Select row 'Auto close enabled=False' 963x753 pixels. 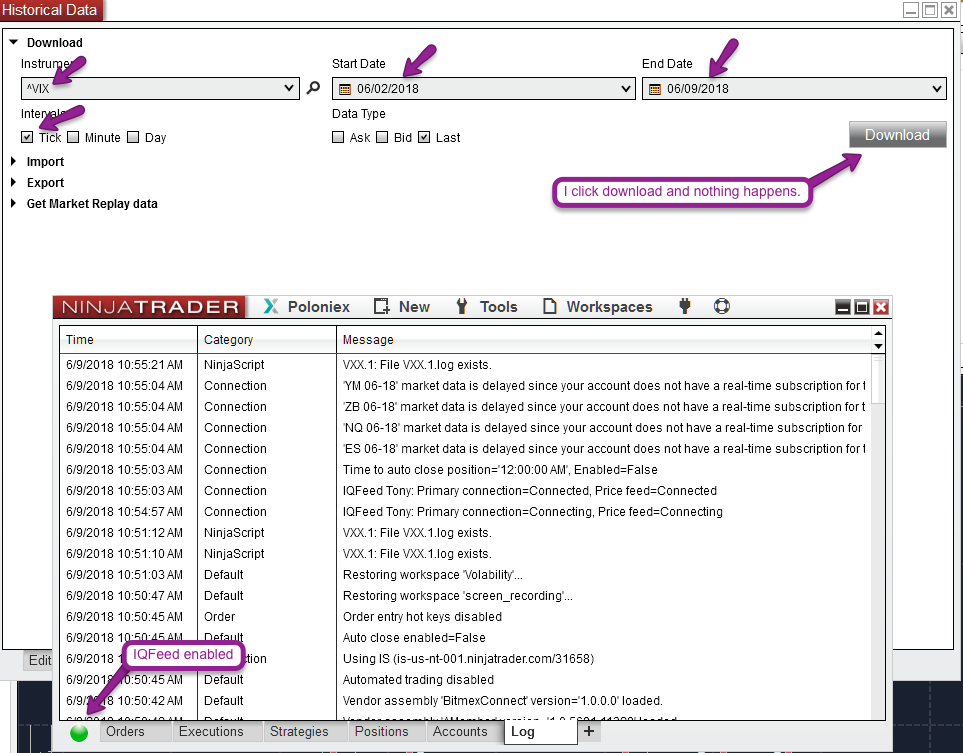pyautogui.click(x=466, y=638)
